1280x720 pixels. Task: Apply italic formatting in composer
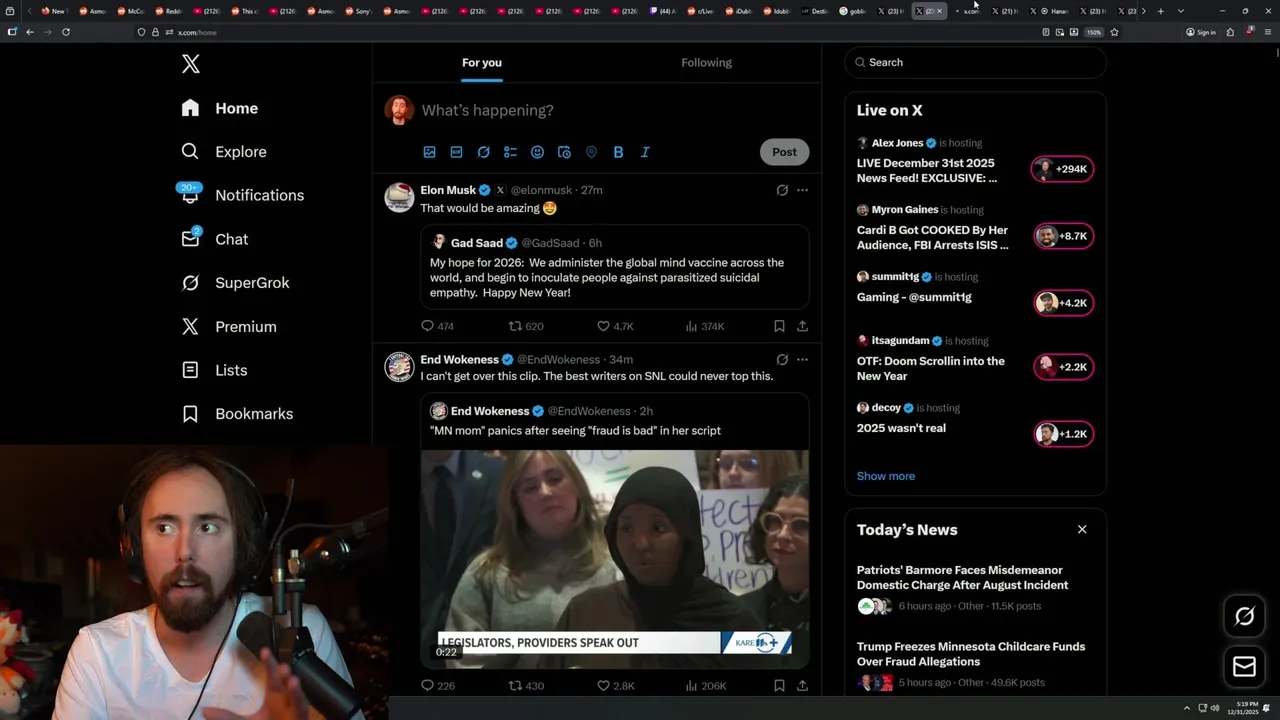click(x=645, y=152)
